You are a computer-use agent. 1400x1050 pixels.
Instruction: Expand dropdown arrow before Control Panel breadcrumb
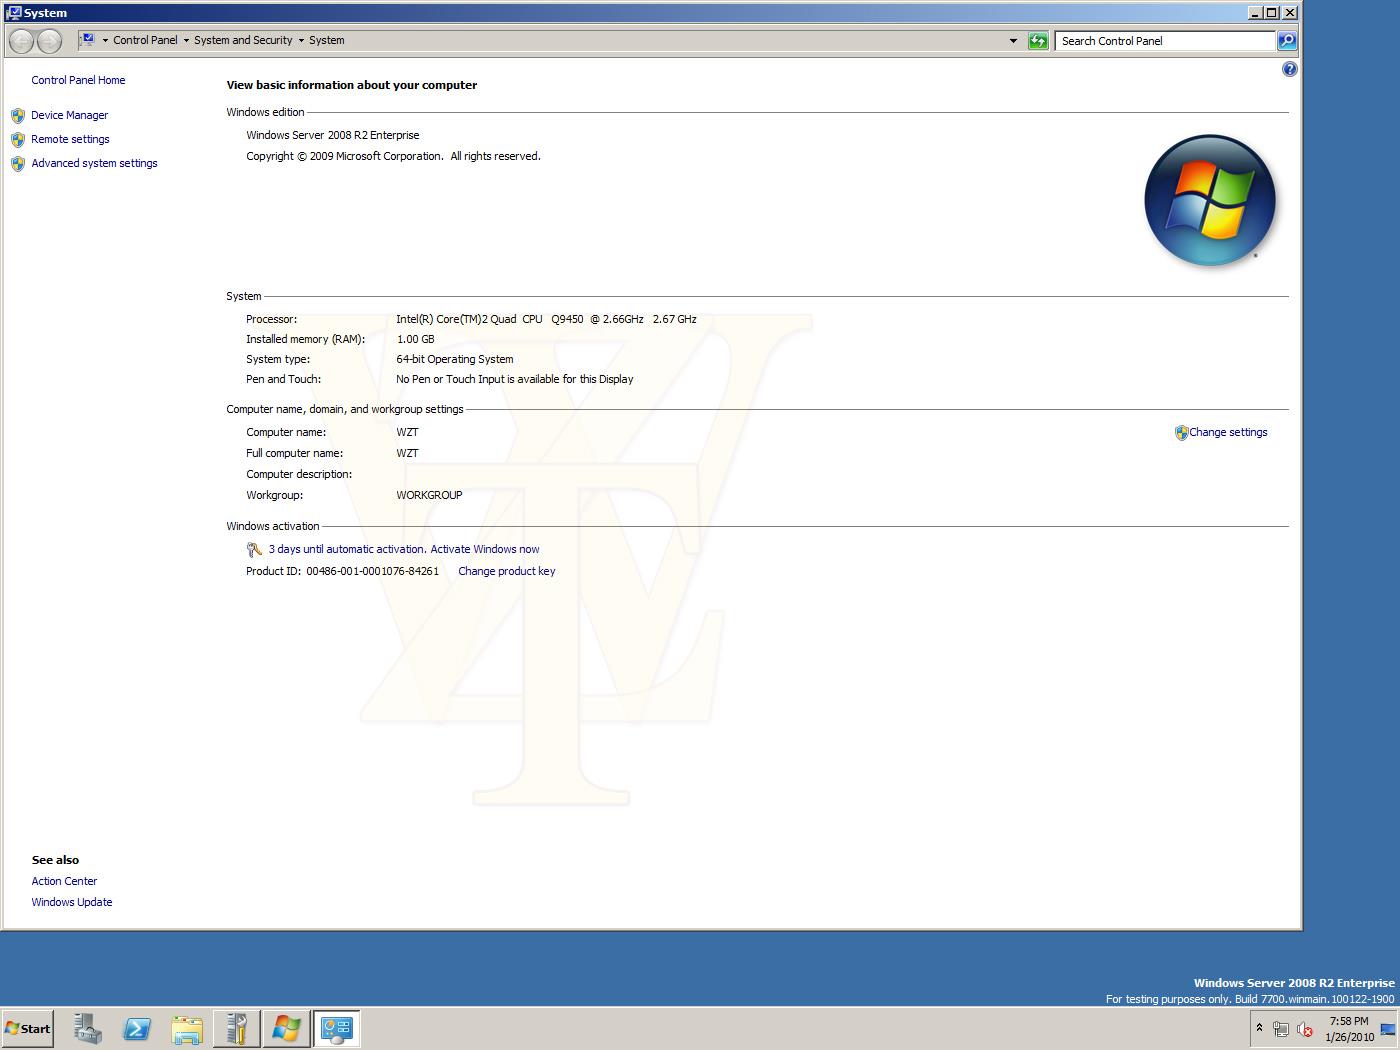point(105,41)
